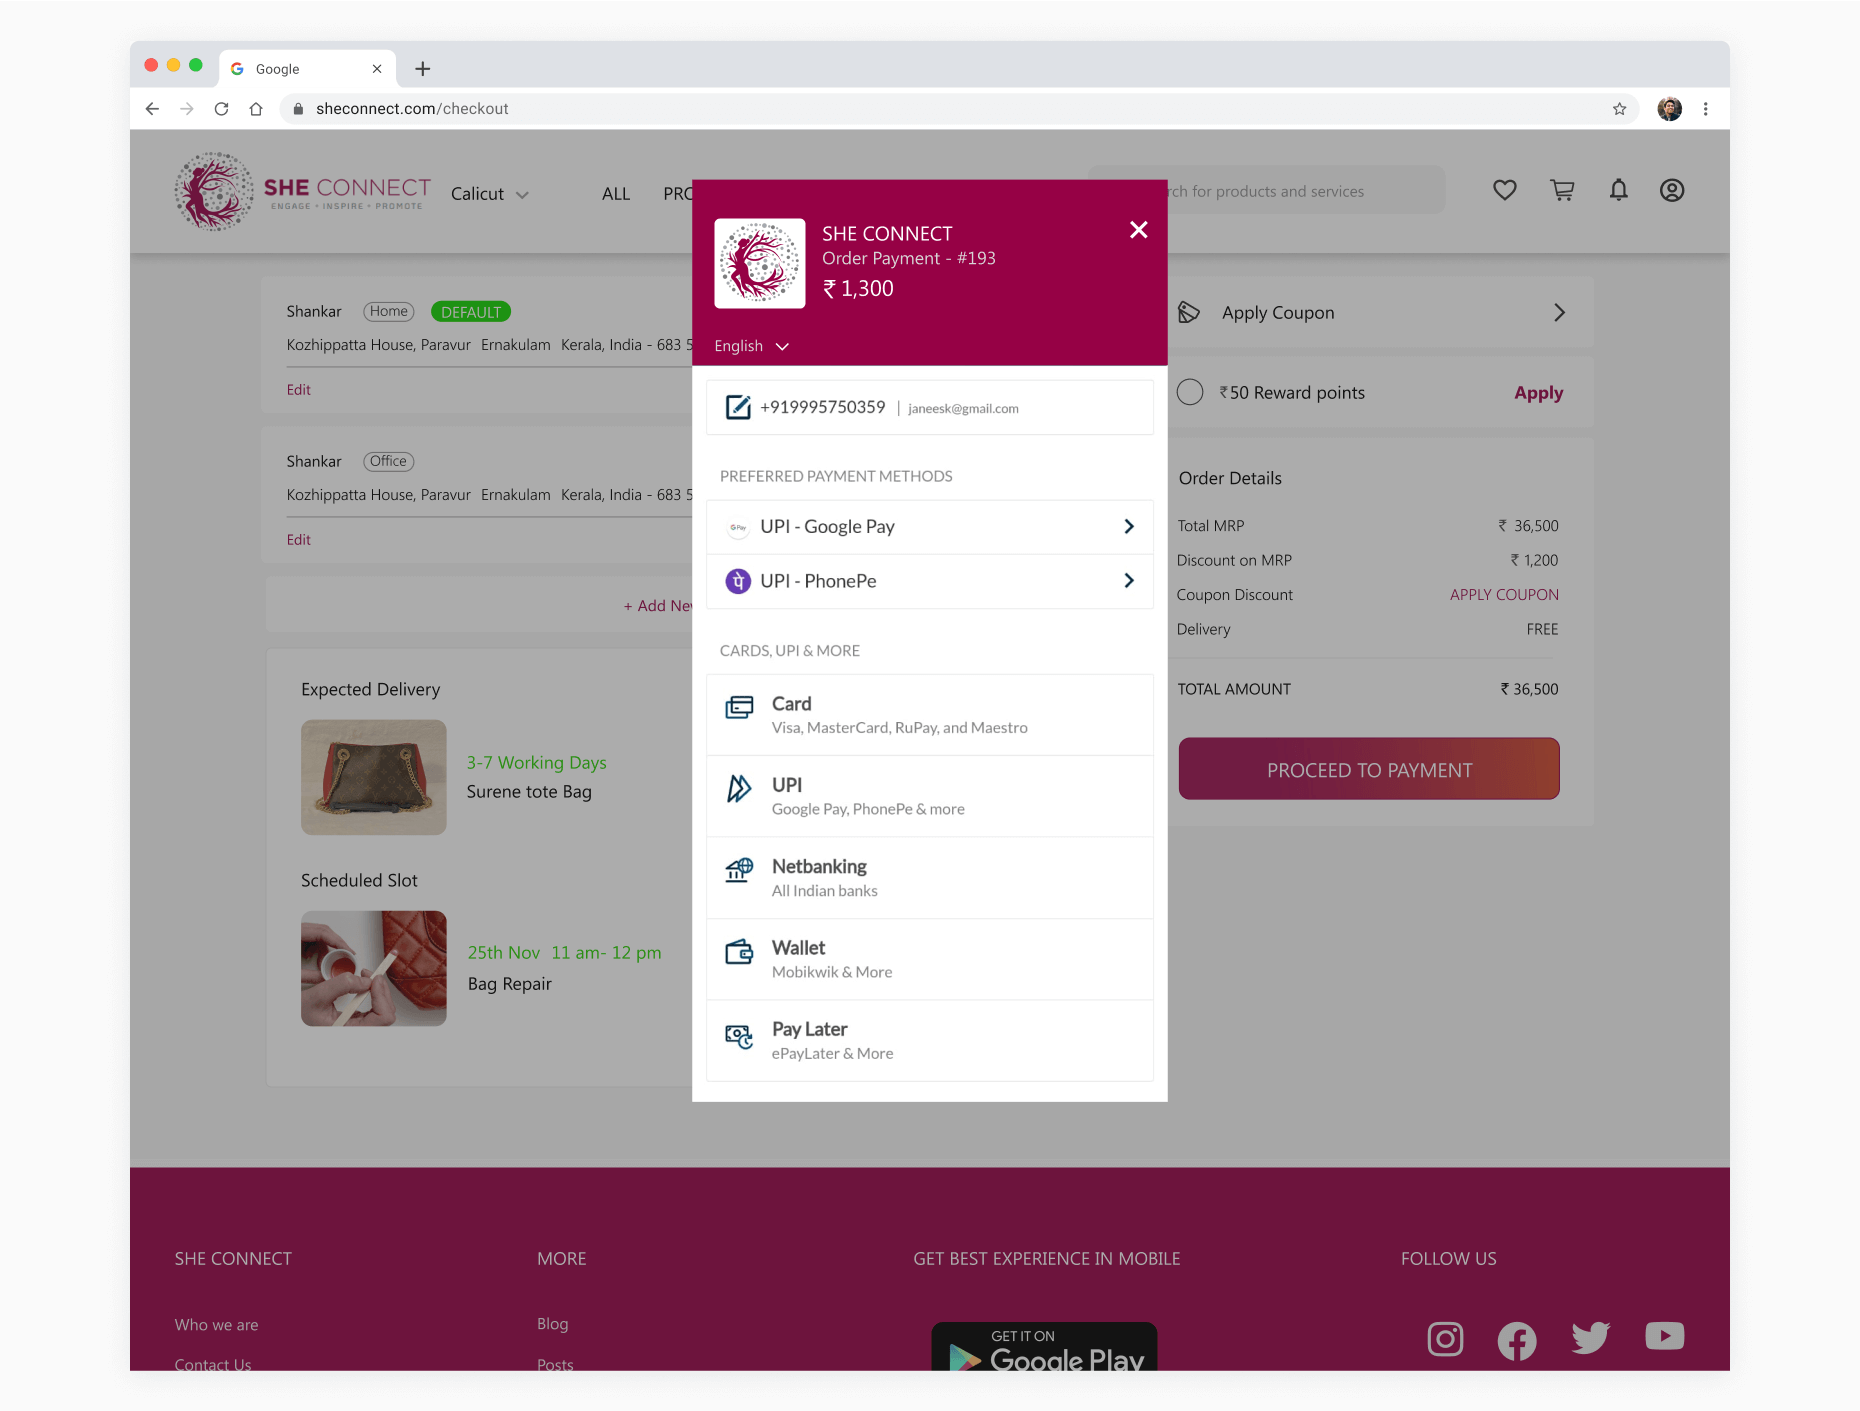The height and width of the screenshot is (1411, 1860).
Task: Click the Netbanking globe icon
Action: coord(739,871)
